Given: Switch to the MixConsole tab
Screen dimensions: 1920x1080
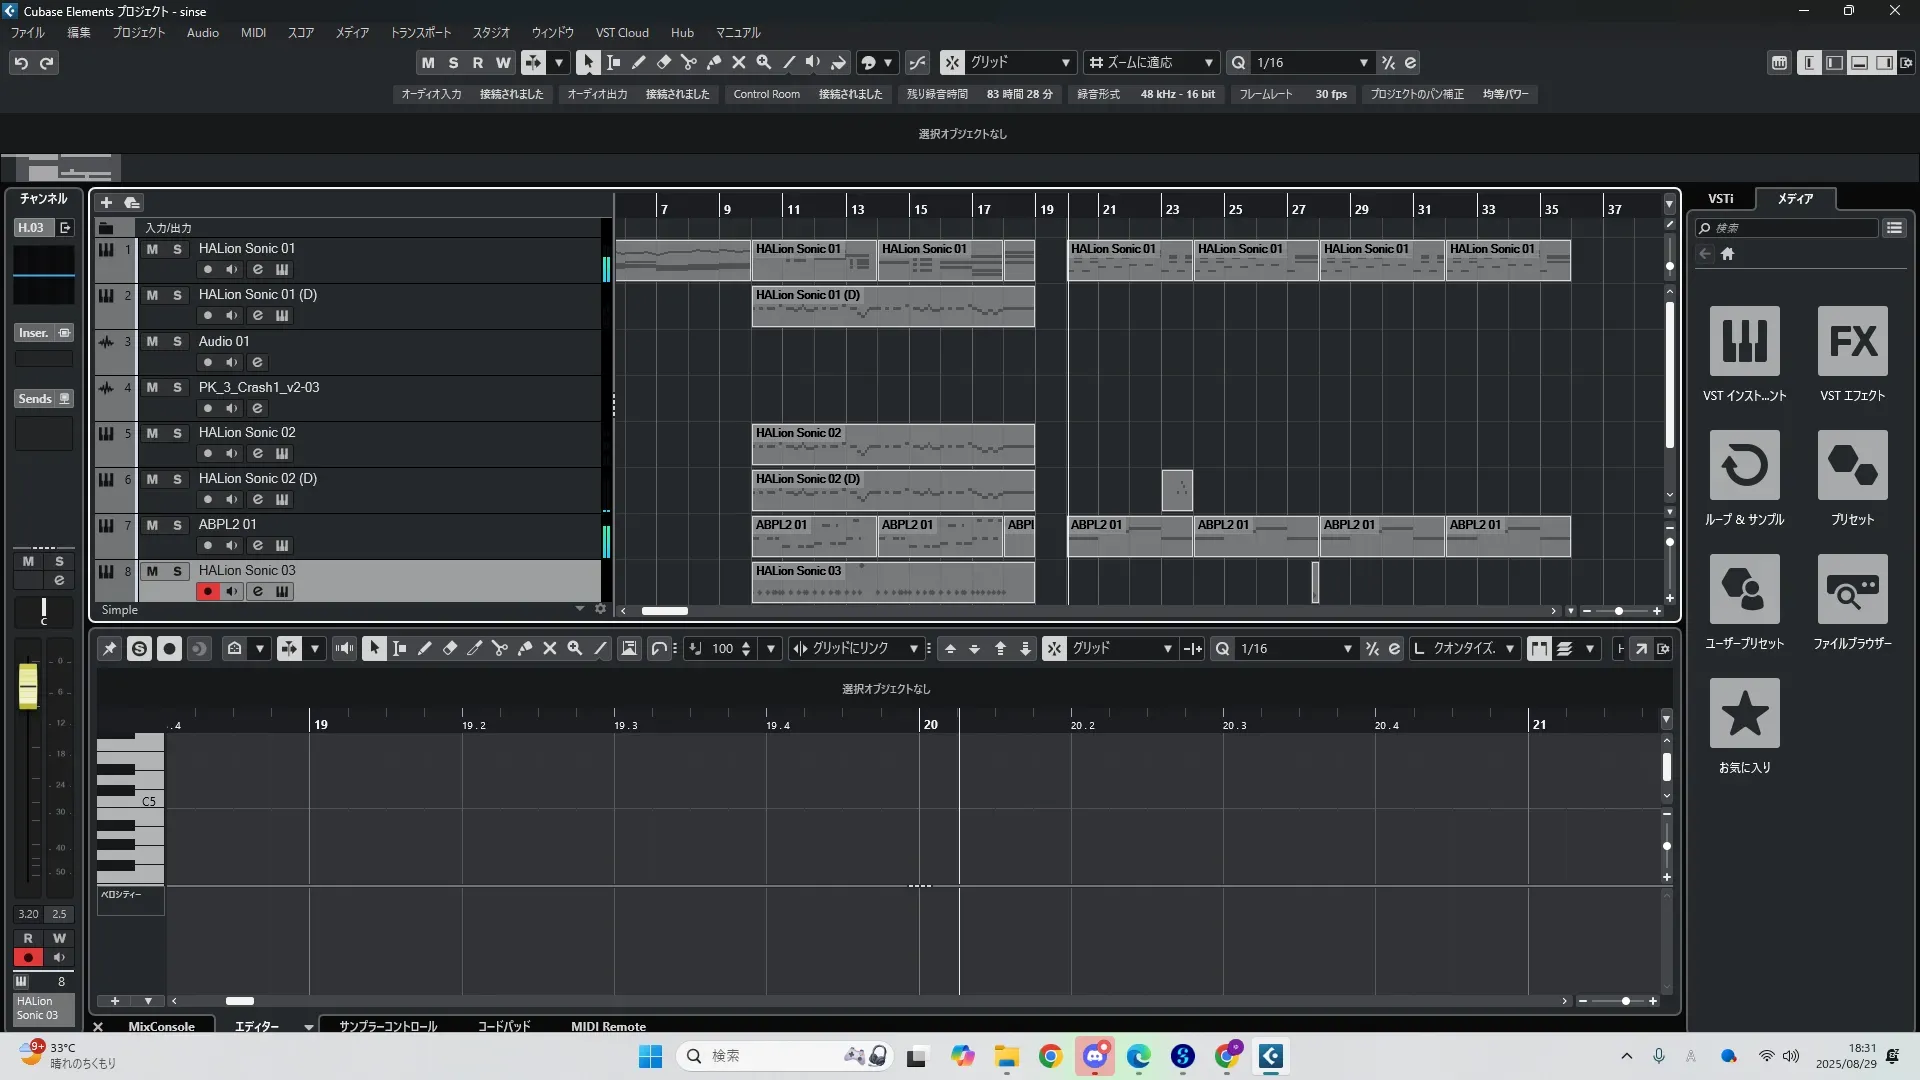Looking at the screenshot, I should 161,1026.
